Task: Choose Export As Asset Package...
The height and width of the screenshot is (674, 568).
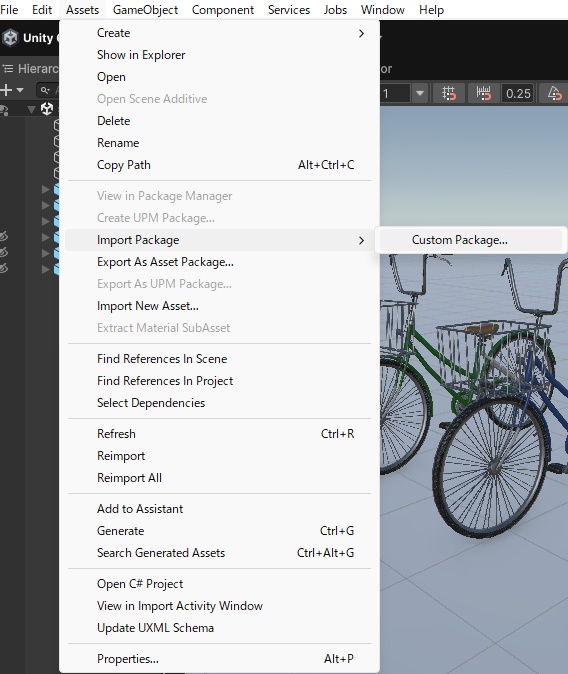Action: 219,262
